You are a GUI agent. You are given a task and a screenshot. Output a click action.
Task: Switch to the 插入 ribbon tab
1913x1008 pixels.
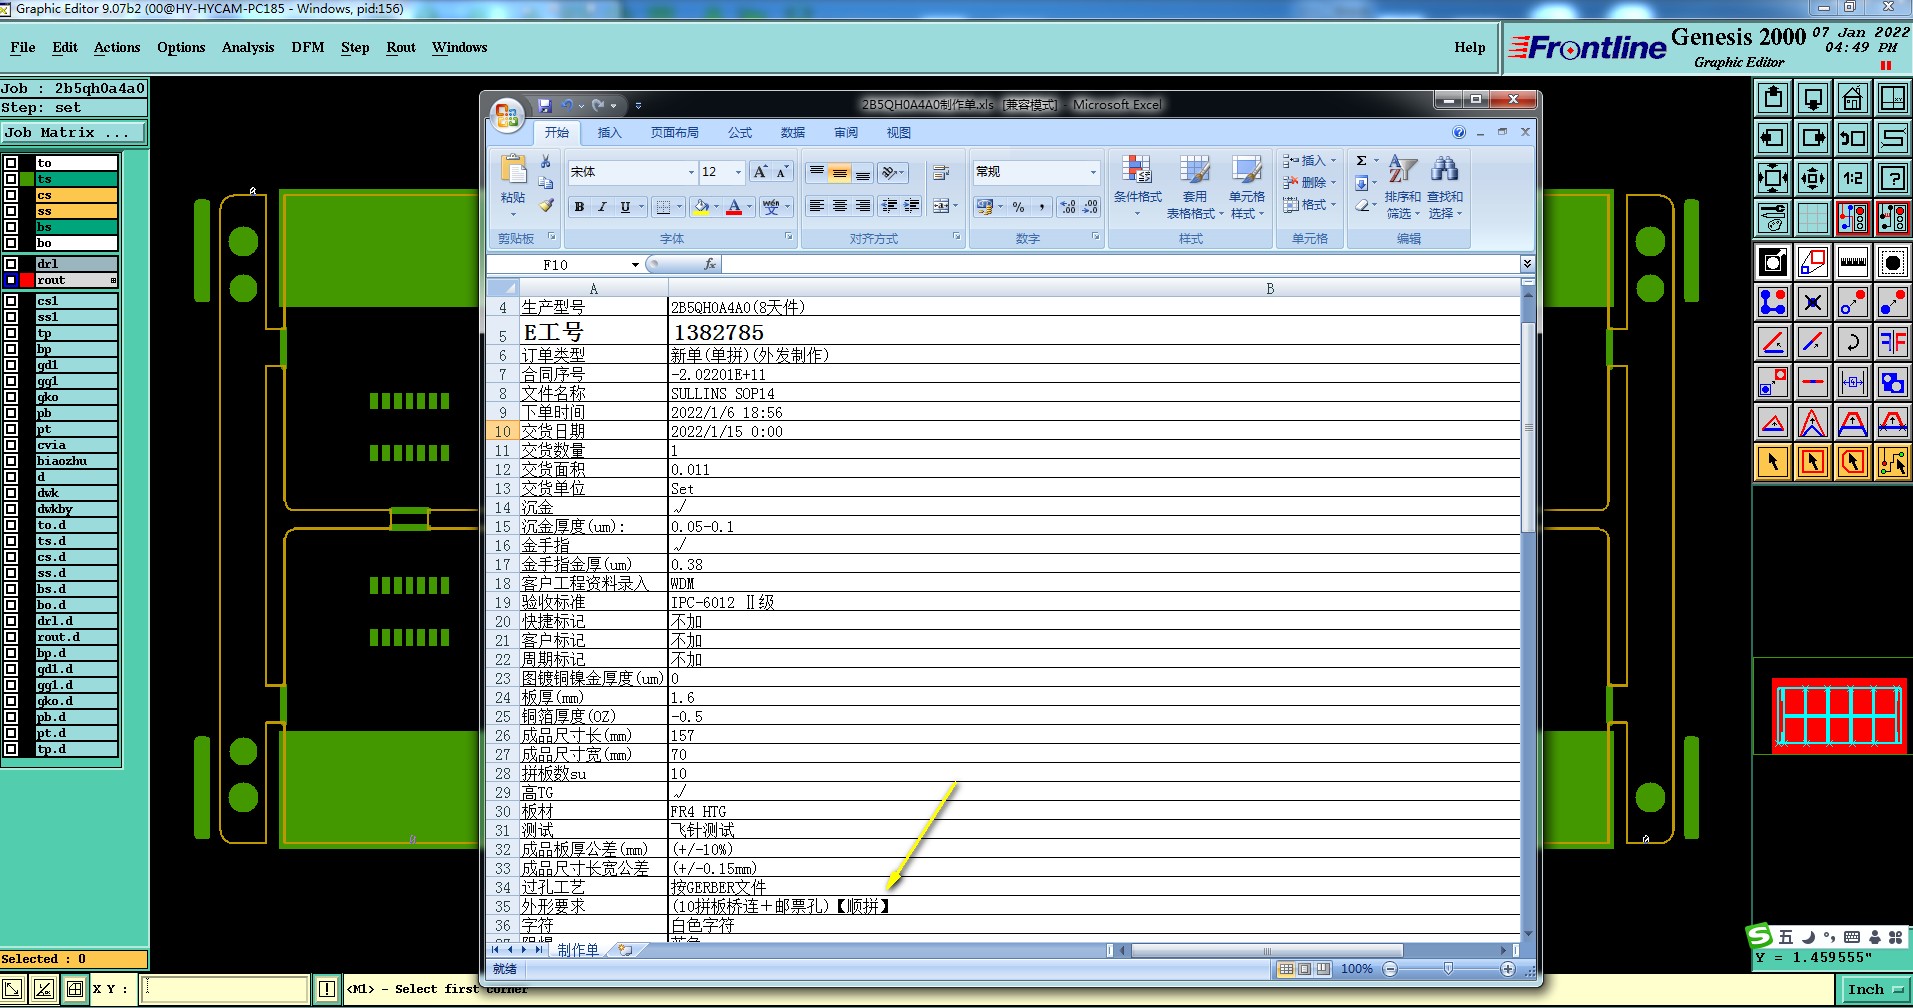click(x=609, y=132)
